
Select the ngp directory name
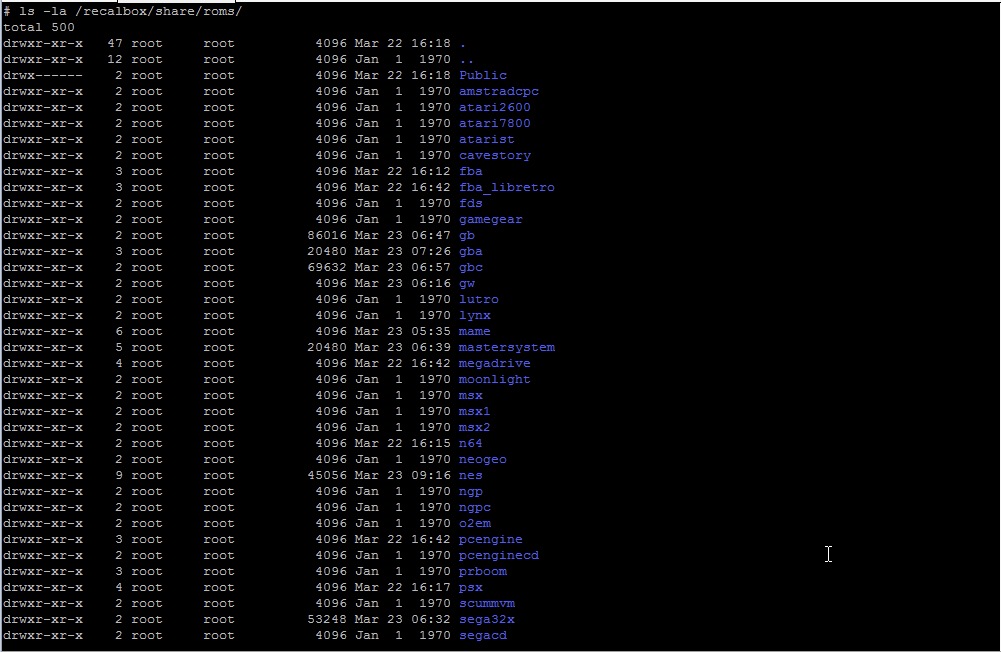[470, 491]
